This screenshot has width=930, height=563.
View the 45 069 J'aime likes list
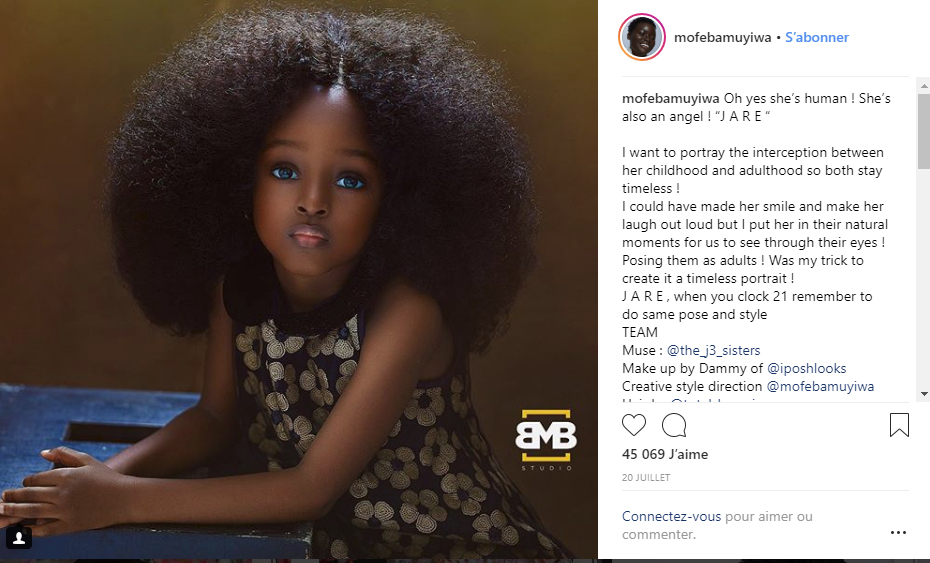(665, 454)
